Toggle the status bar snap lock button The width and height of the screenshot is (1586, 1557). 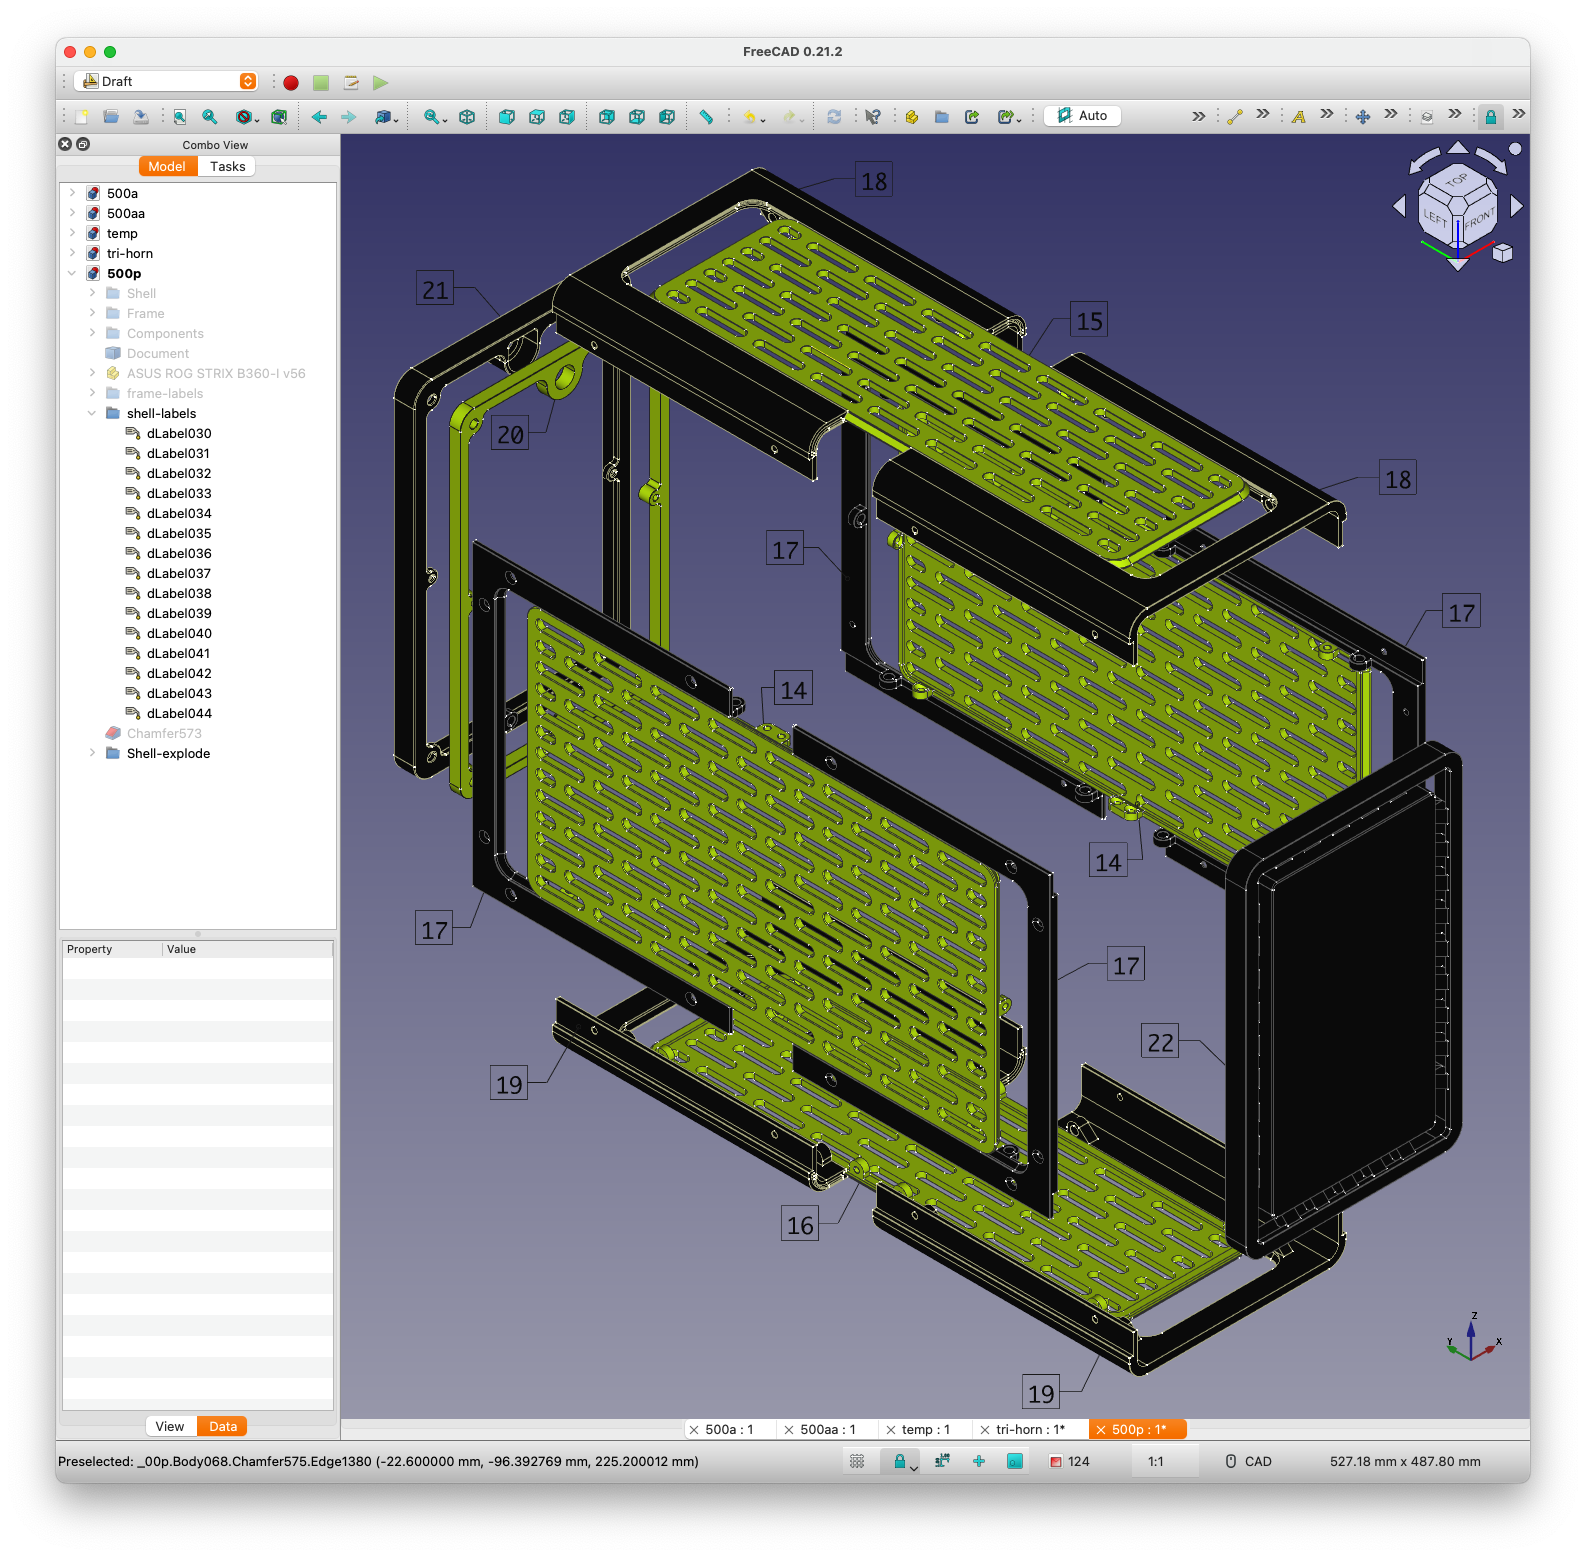coord(899,1462)
